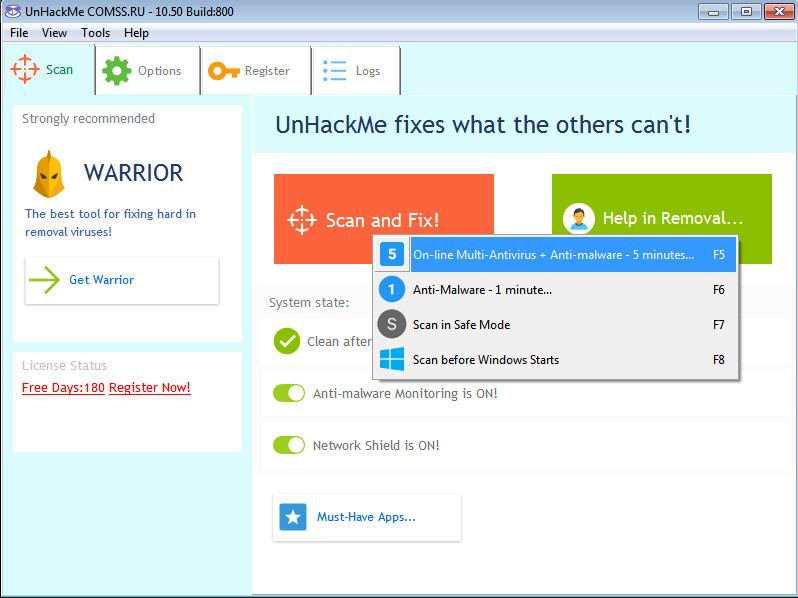The height and width of the screenshot is (598, 798).
Task: Click the Get Warrior button
Action: click(x=122, y=280)
